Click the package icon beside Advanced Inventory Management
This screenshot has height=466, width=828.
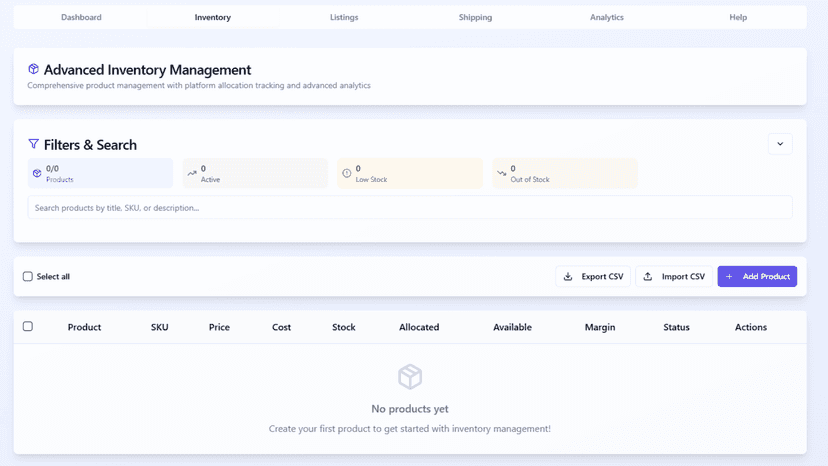tap(33, 69)
